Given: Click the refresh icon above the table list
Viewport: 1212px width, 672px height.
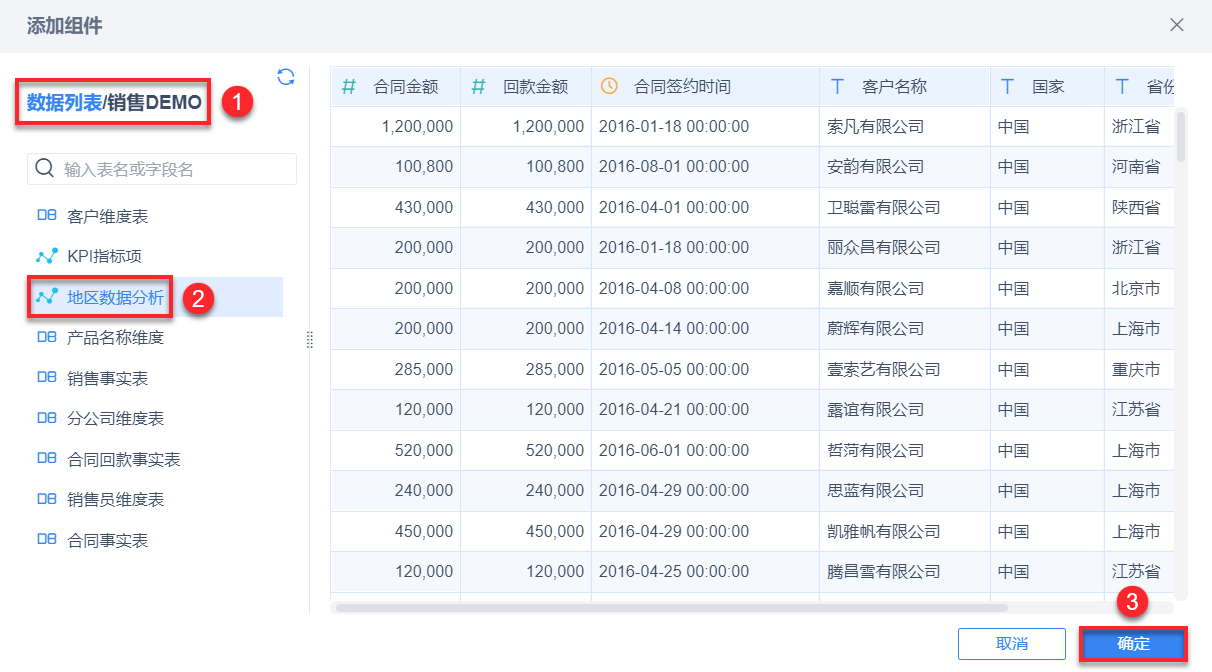Looking at the screenshot, I should (x=285, y=76).
